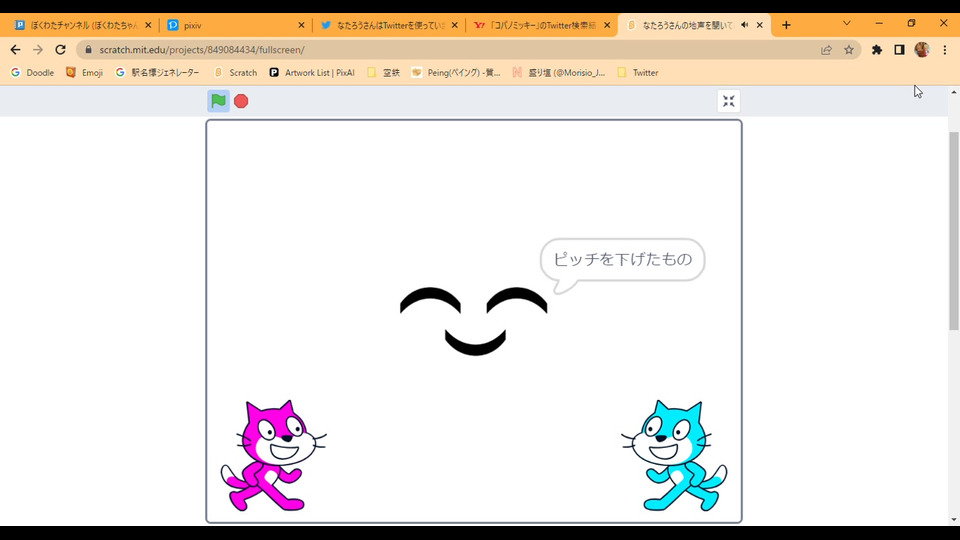Open the tab search dropdown arrow

click(847, 23)
